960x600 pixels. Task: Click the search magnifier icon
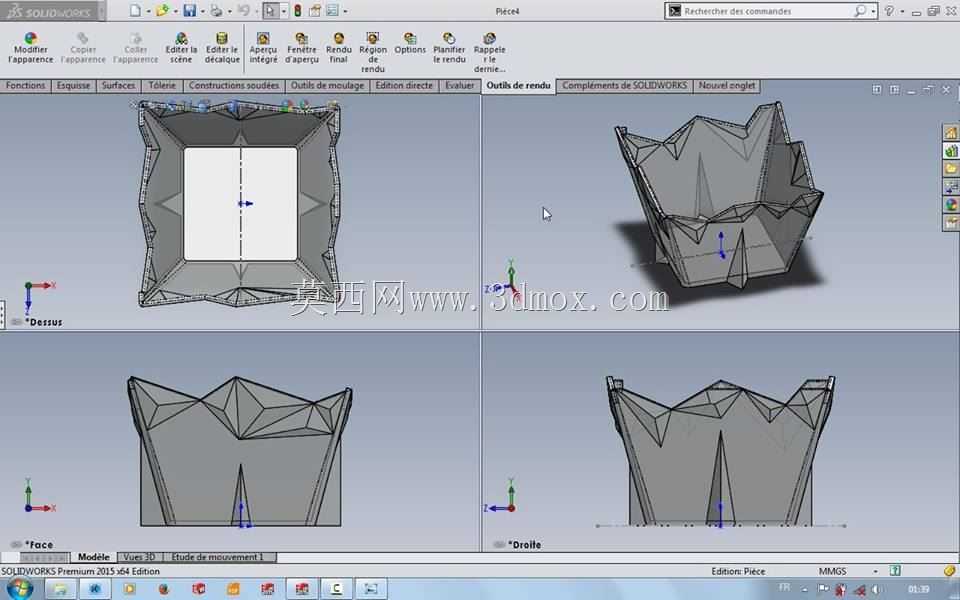860,11
